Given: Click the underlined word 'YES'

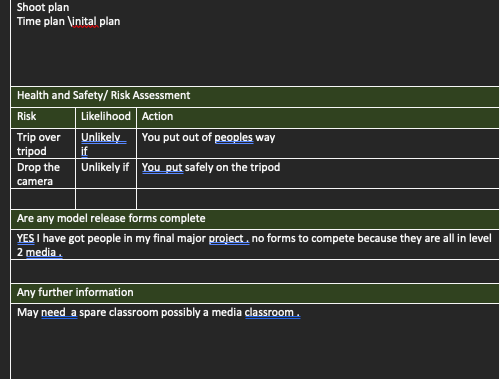Looking at the screenshot, I should coord(25,238).
